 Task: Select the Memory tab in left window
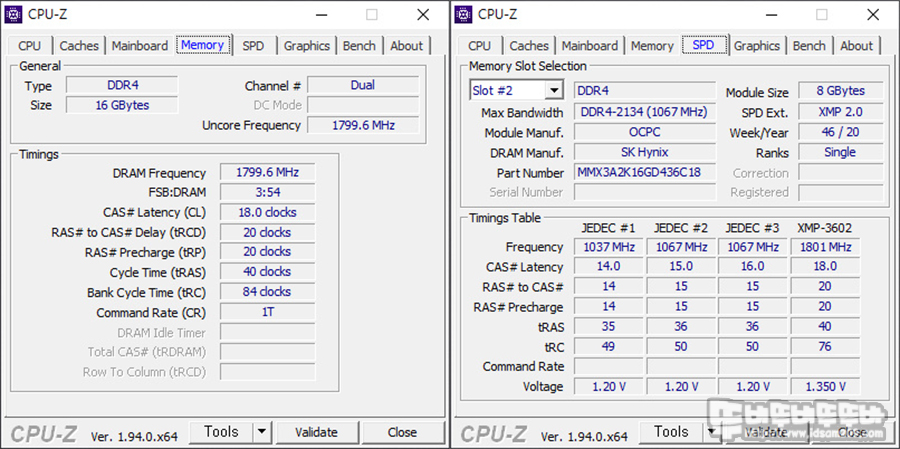203,45
